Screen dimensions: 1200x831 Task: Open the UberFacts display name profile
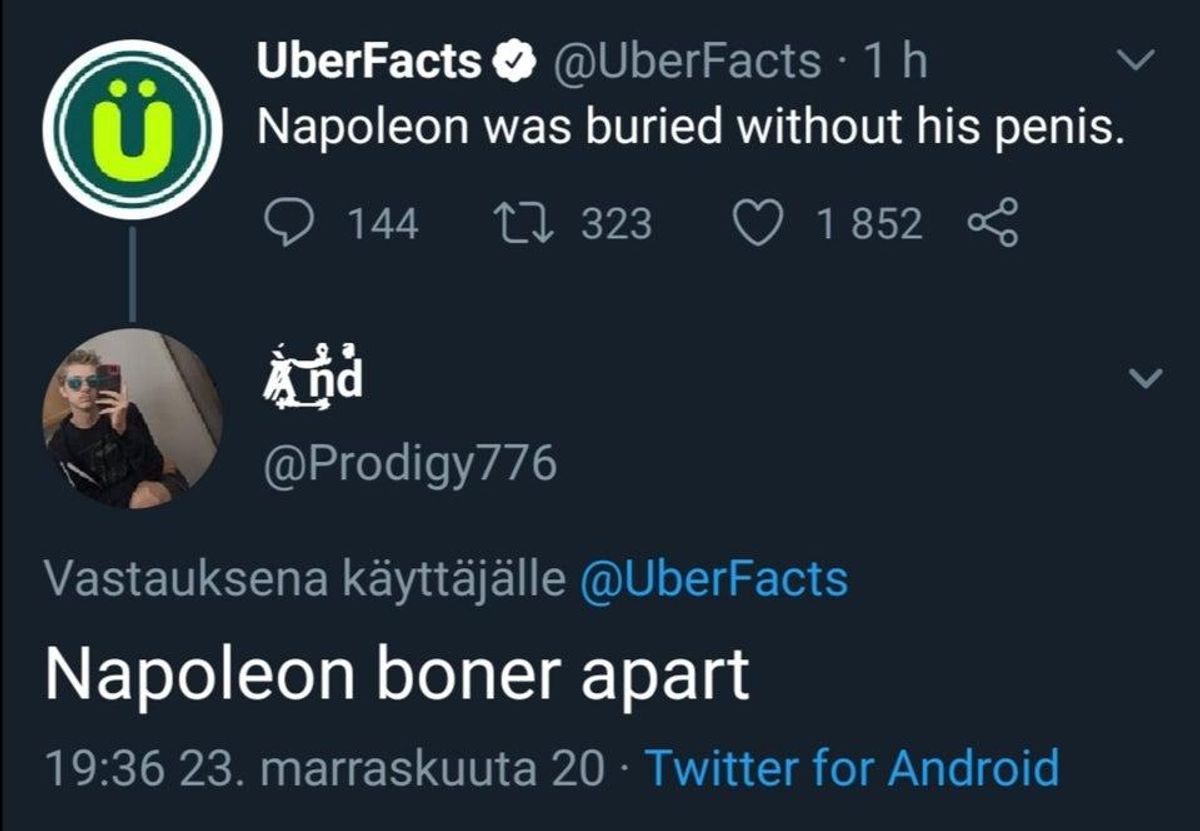pyautogui.click(x=370, y=62)
